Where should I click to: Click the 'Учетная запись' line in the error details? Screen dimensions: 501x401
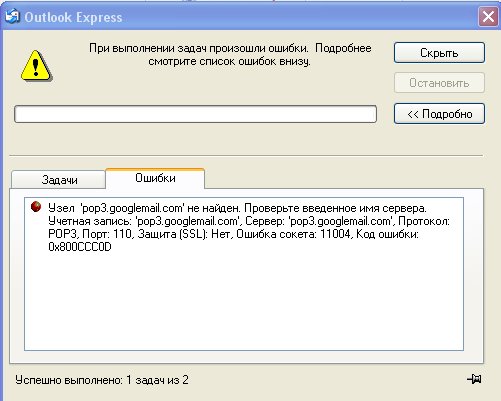tap(249, 221)
